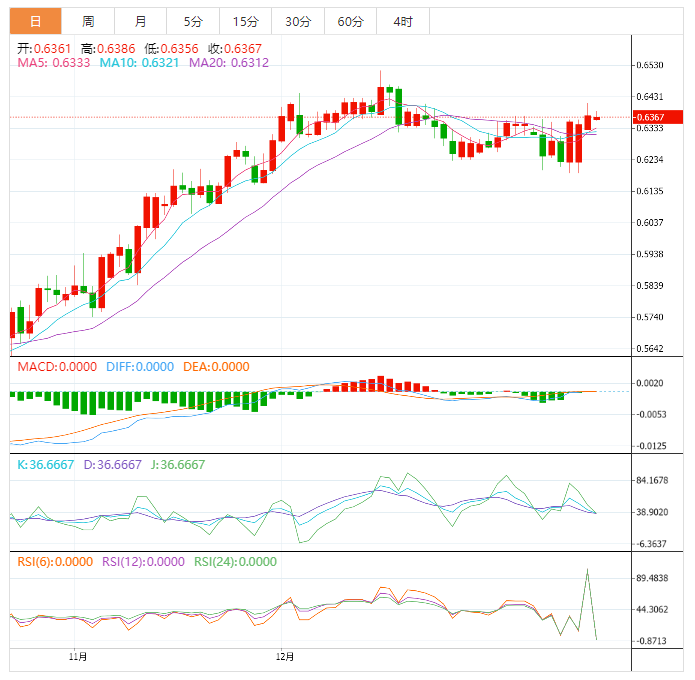Click the DEA value label
This screenshot has width=695, height=680.
[x=214, y=367]
